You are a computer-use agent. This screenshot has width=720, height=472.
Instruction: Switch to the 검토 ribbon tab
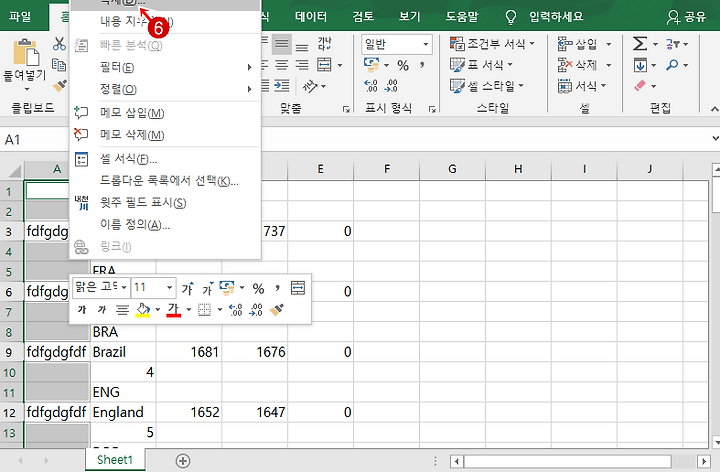363,17
